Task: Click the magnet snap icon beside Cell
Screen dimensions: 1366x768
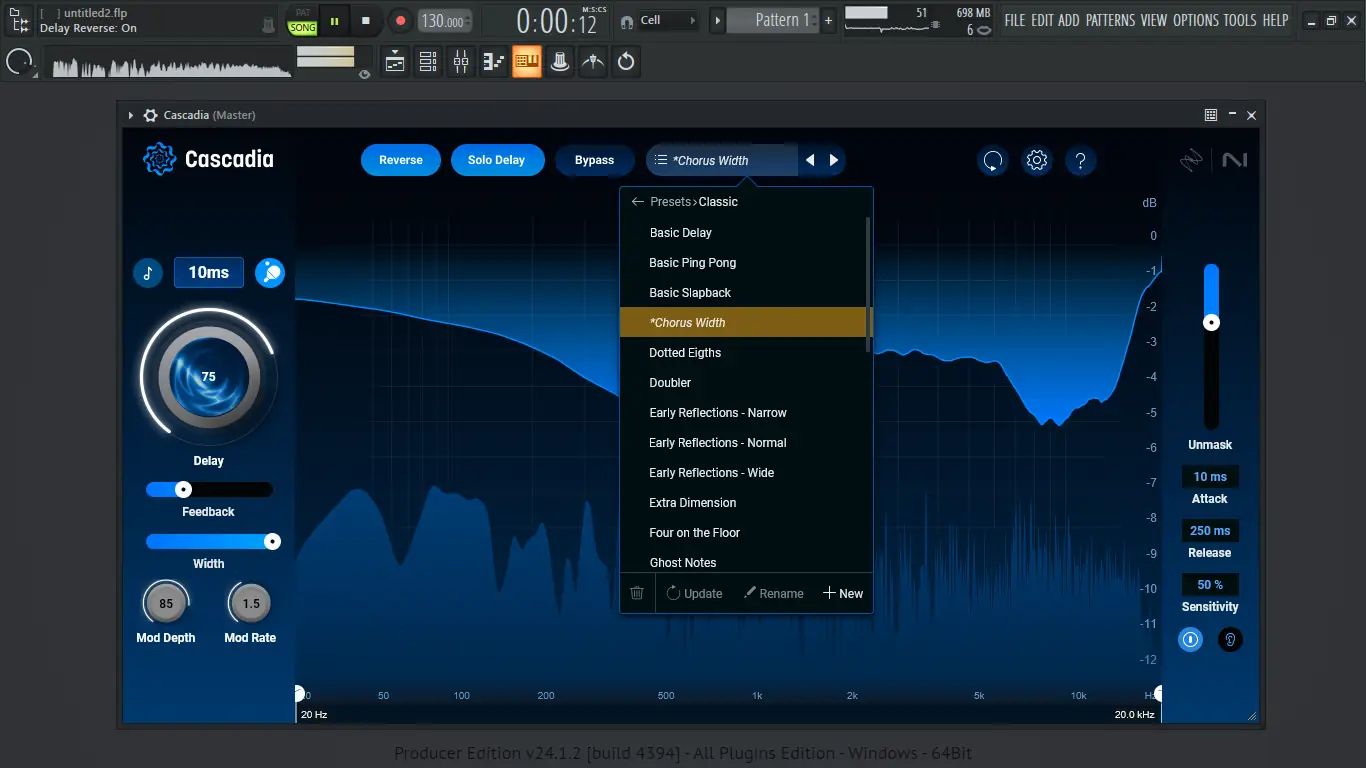Action: (x=627, y=20)
